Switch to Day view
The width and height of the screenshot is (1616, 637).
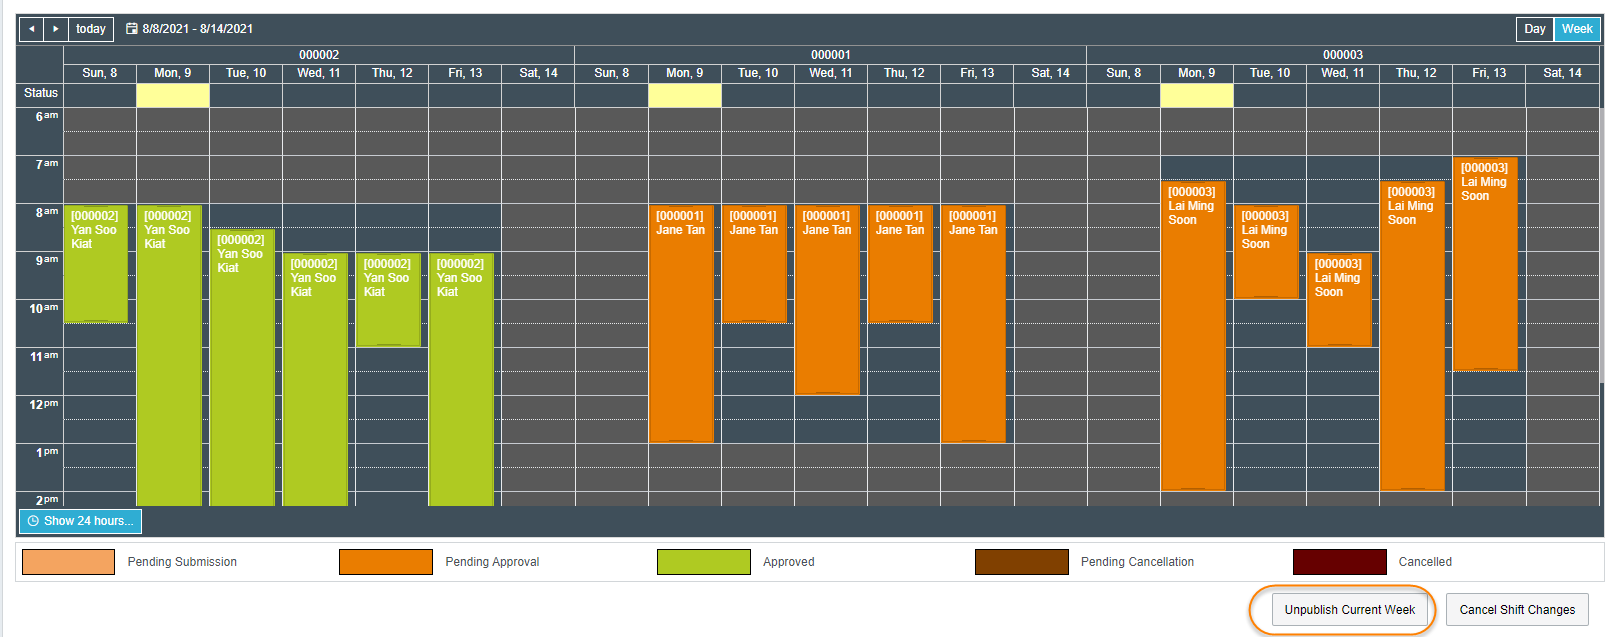(1535, 29)
